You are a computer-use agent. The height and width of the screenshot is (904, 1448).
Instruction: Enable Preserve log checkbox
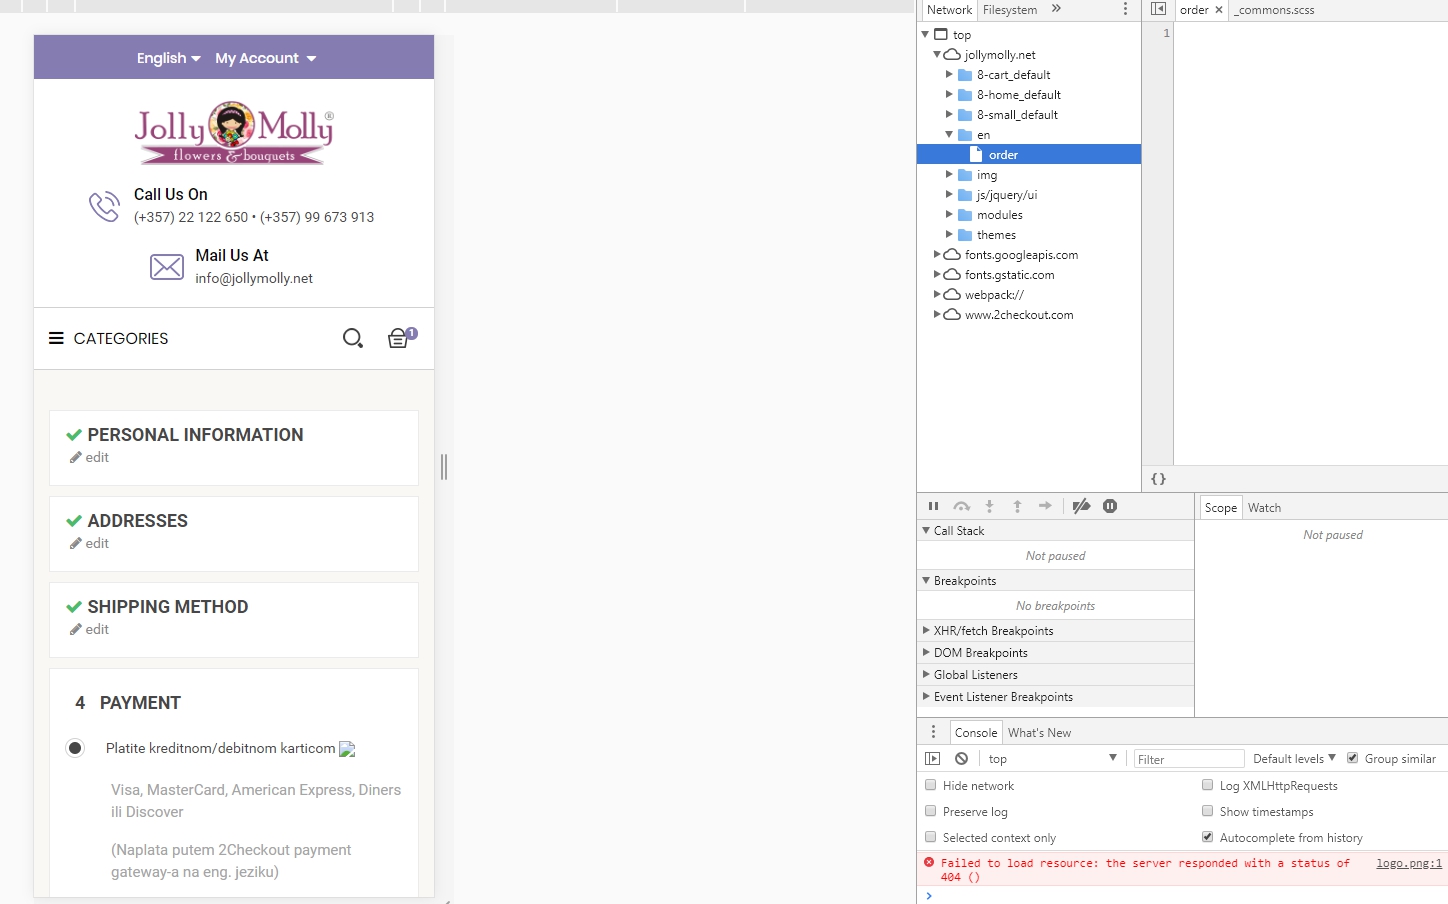click(x=930, y=811)
